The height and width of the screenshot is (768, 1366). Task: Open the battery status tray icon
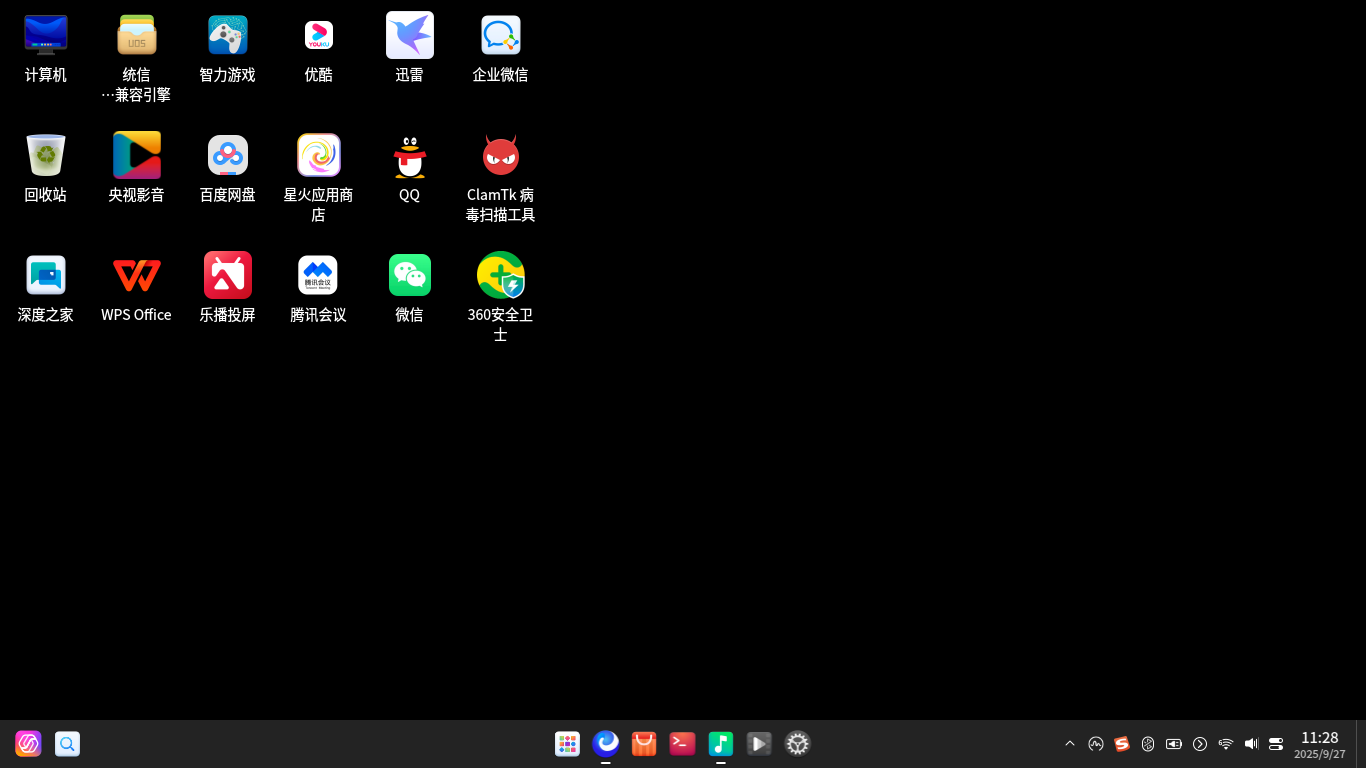[x=1174, y=744]
